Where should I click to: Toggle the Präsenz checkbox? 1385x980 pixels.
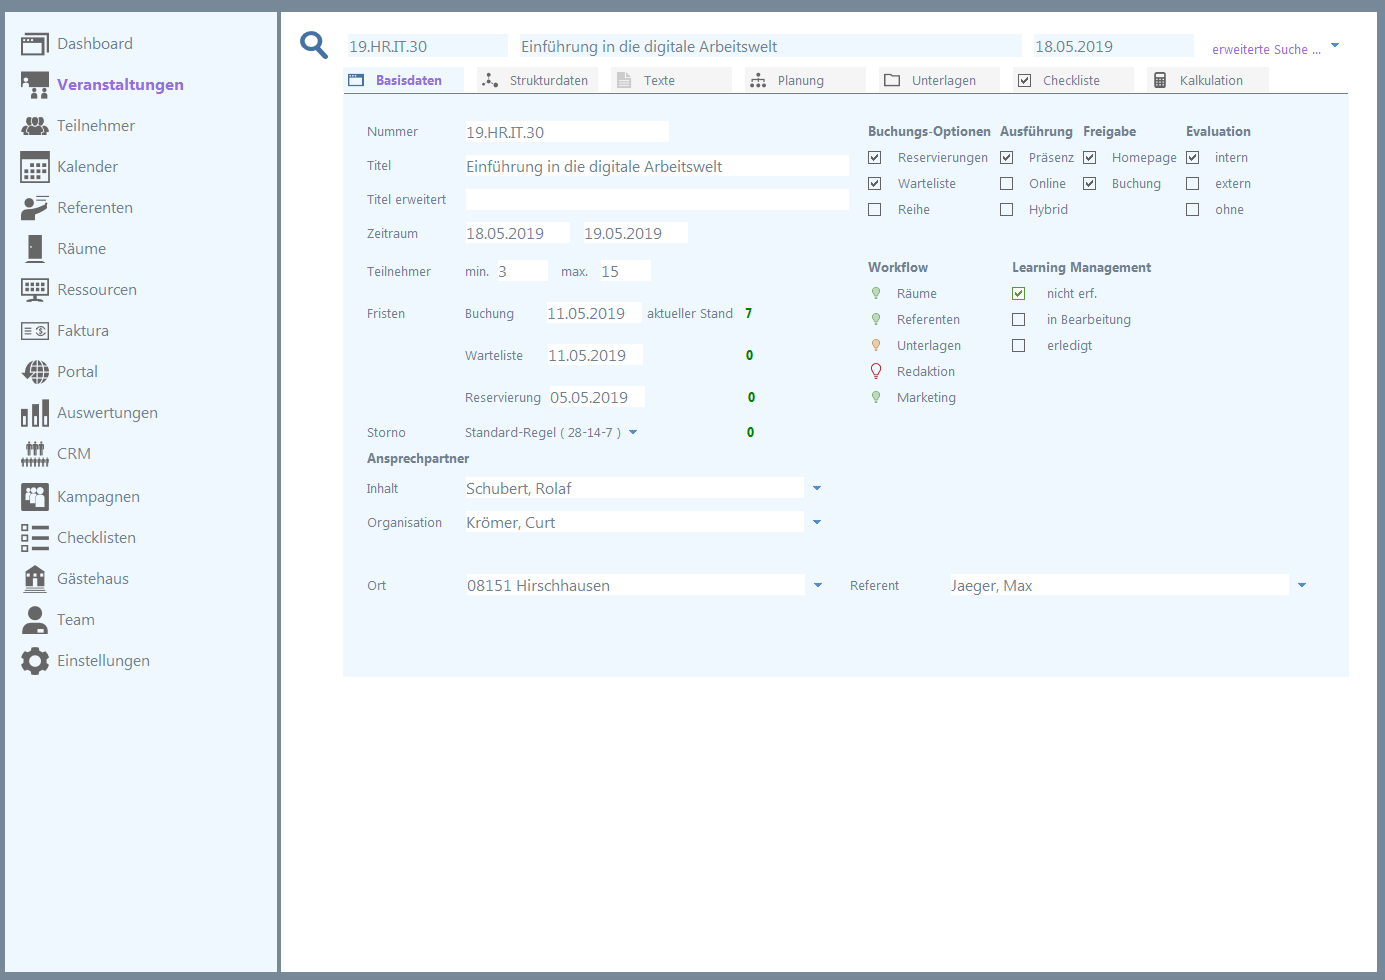point(1007,158)
